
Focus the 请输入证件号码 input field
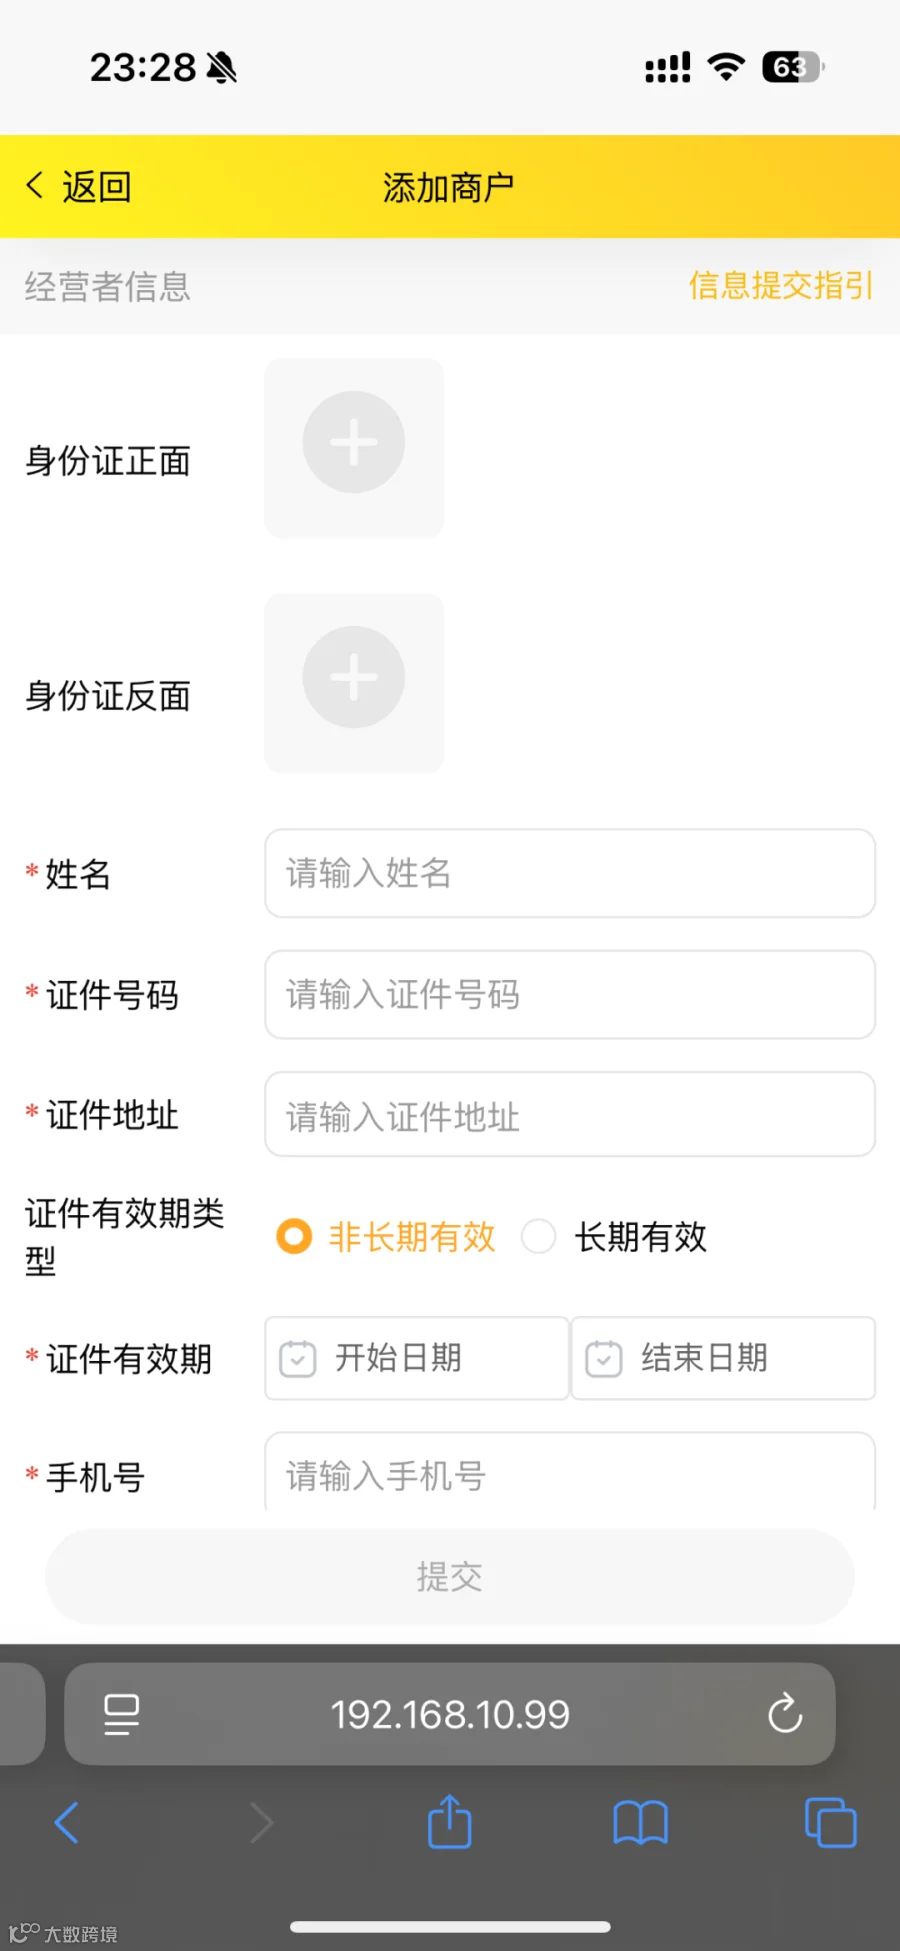(570, 995)
